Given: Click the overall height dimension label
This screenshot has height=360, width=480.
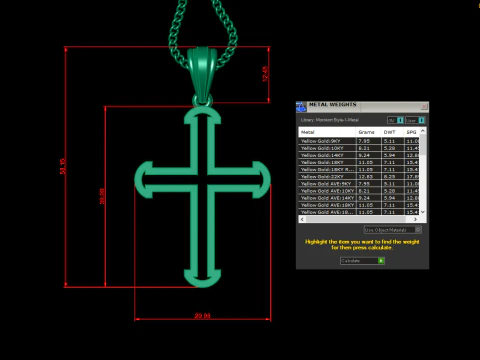Looking at the screenshot, I should pos(62,166).
